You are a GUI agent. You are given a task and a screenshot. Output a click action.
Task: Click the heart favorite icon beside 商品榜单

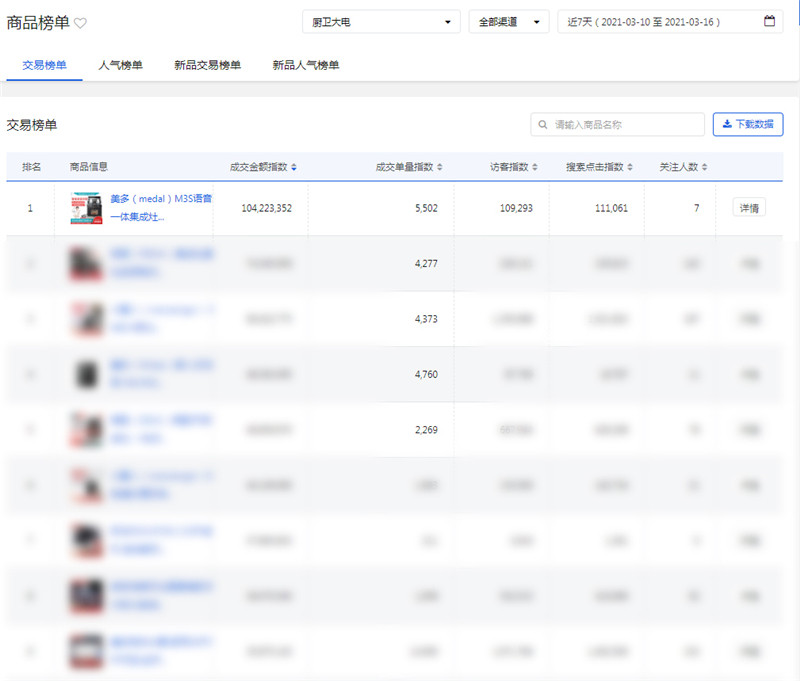pos(81,23)
